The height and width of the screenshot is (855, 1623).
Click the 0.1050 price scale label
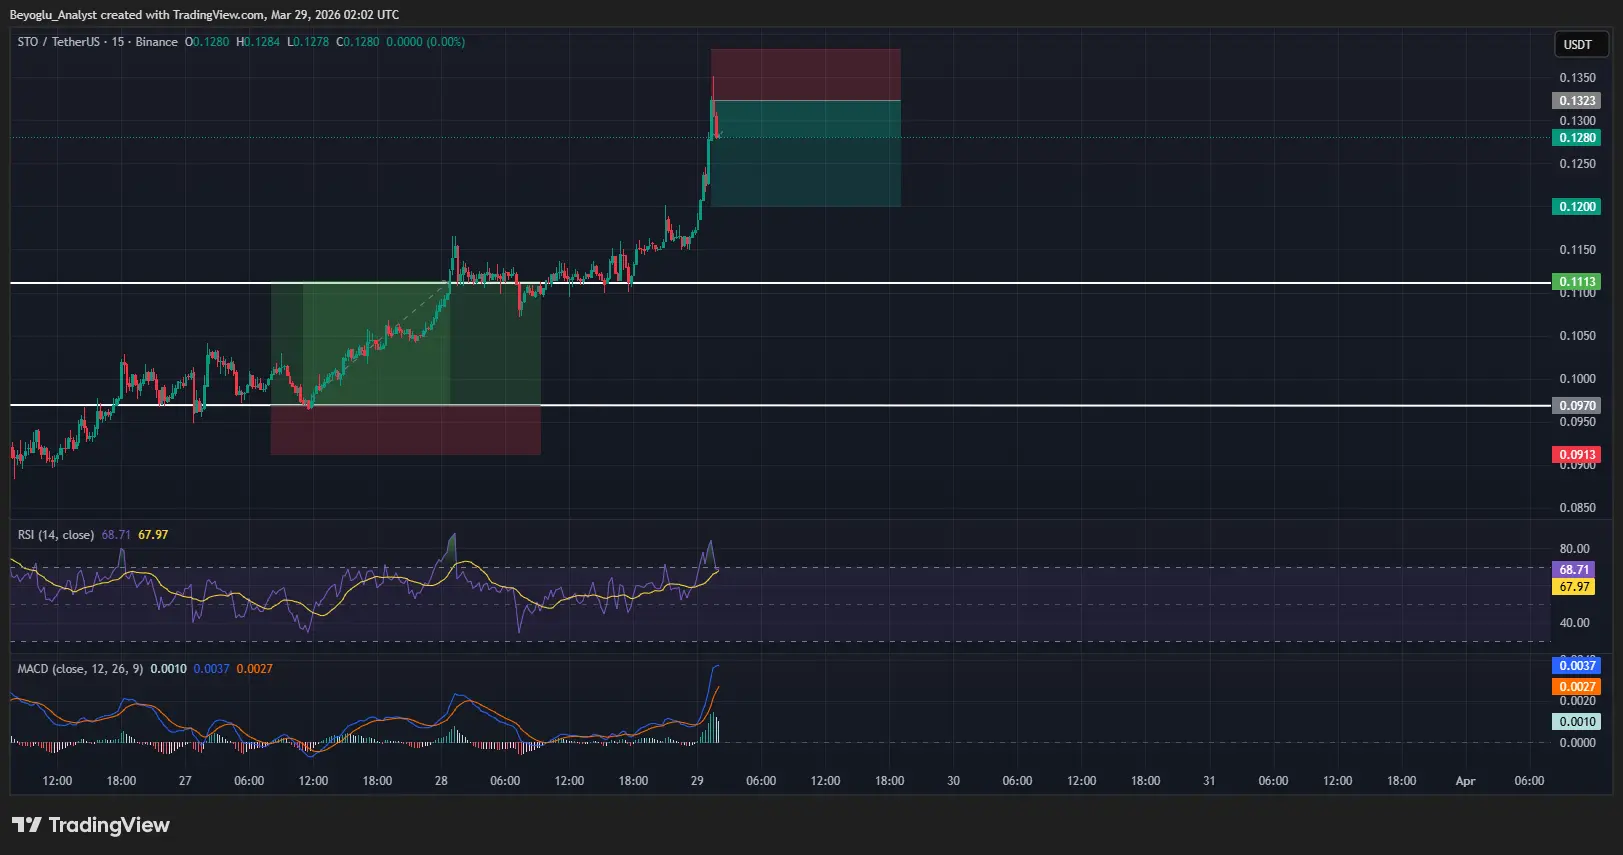[1578, 336]
